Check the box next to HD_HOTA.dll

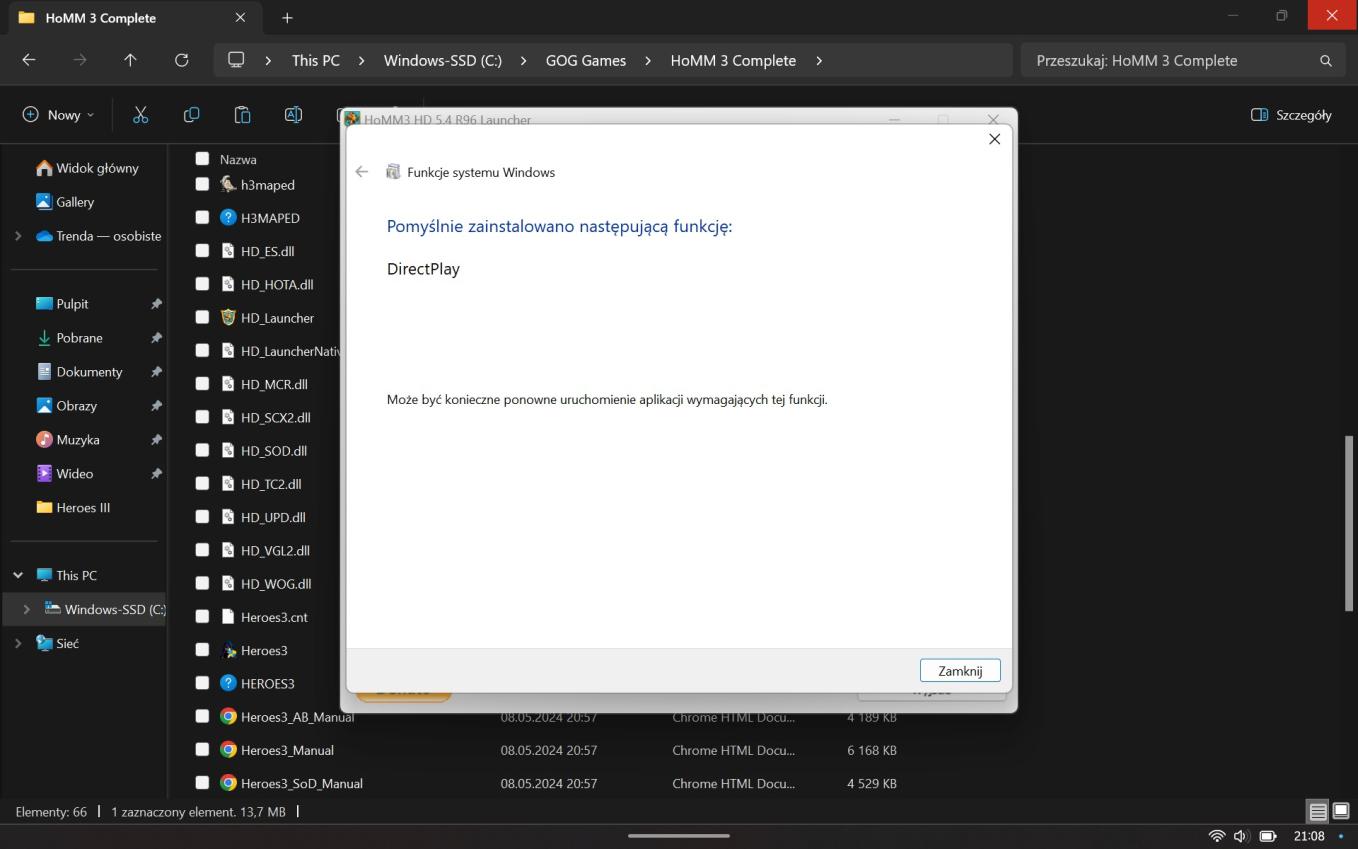coord(202,284)
